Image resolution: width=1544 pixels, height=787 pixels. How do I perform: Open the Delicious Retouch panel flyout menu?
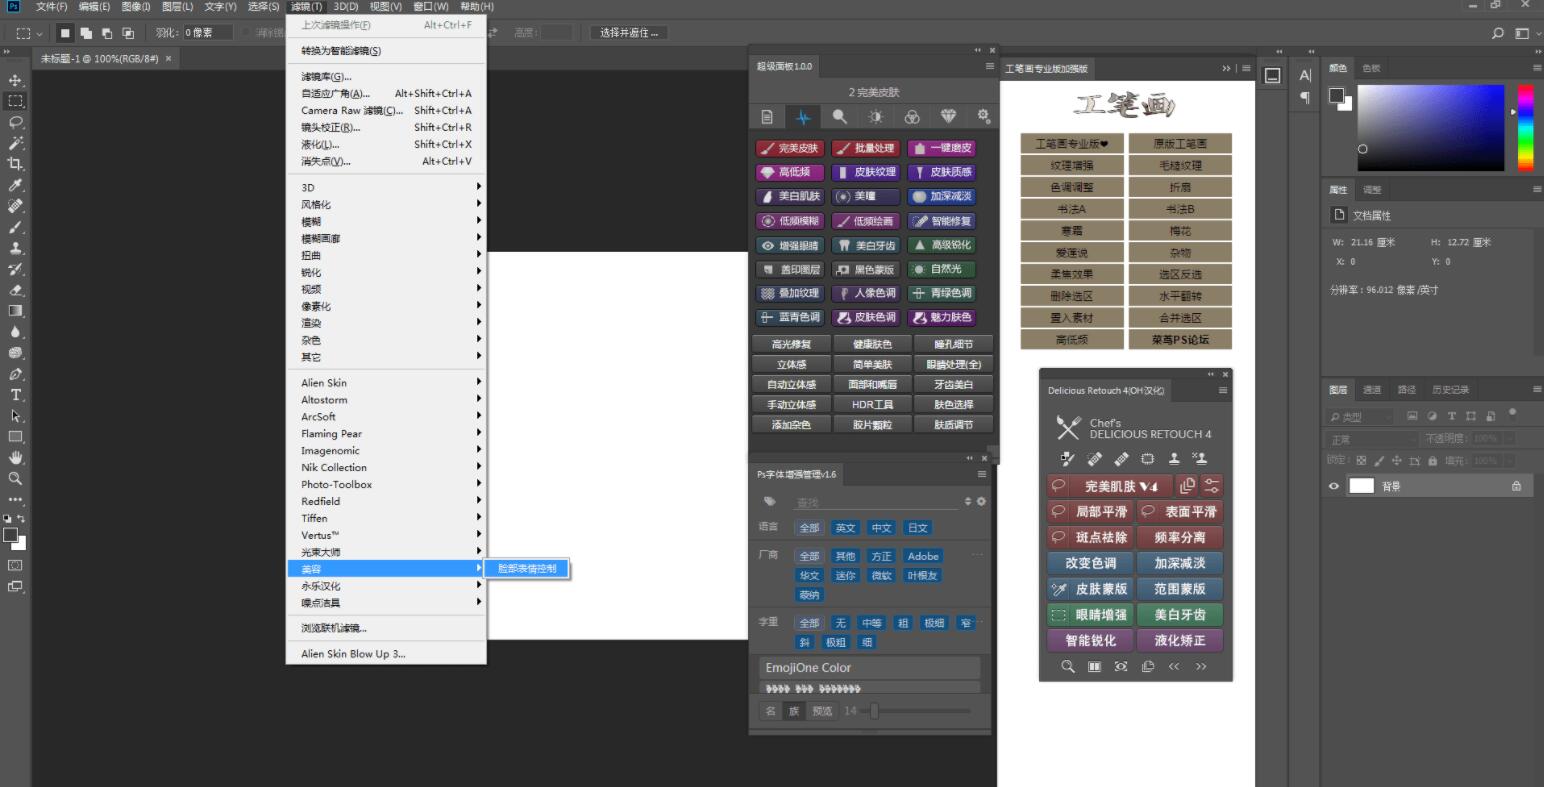1222,390
